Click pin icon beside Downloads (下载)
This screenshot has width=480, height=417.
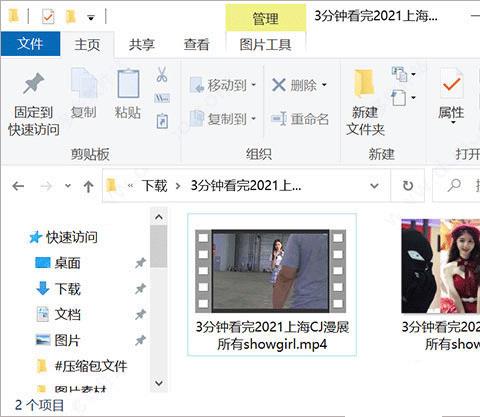click(140, 289)
